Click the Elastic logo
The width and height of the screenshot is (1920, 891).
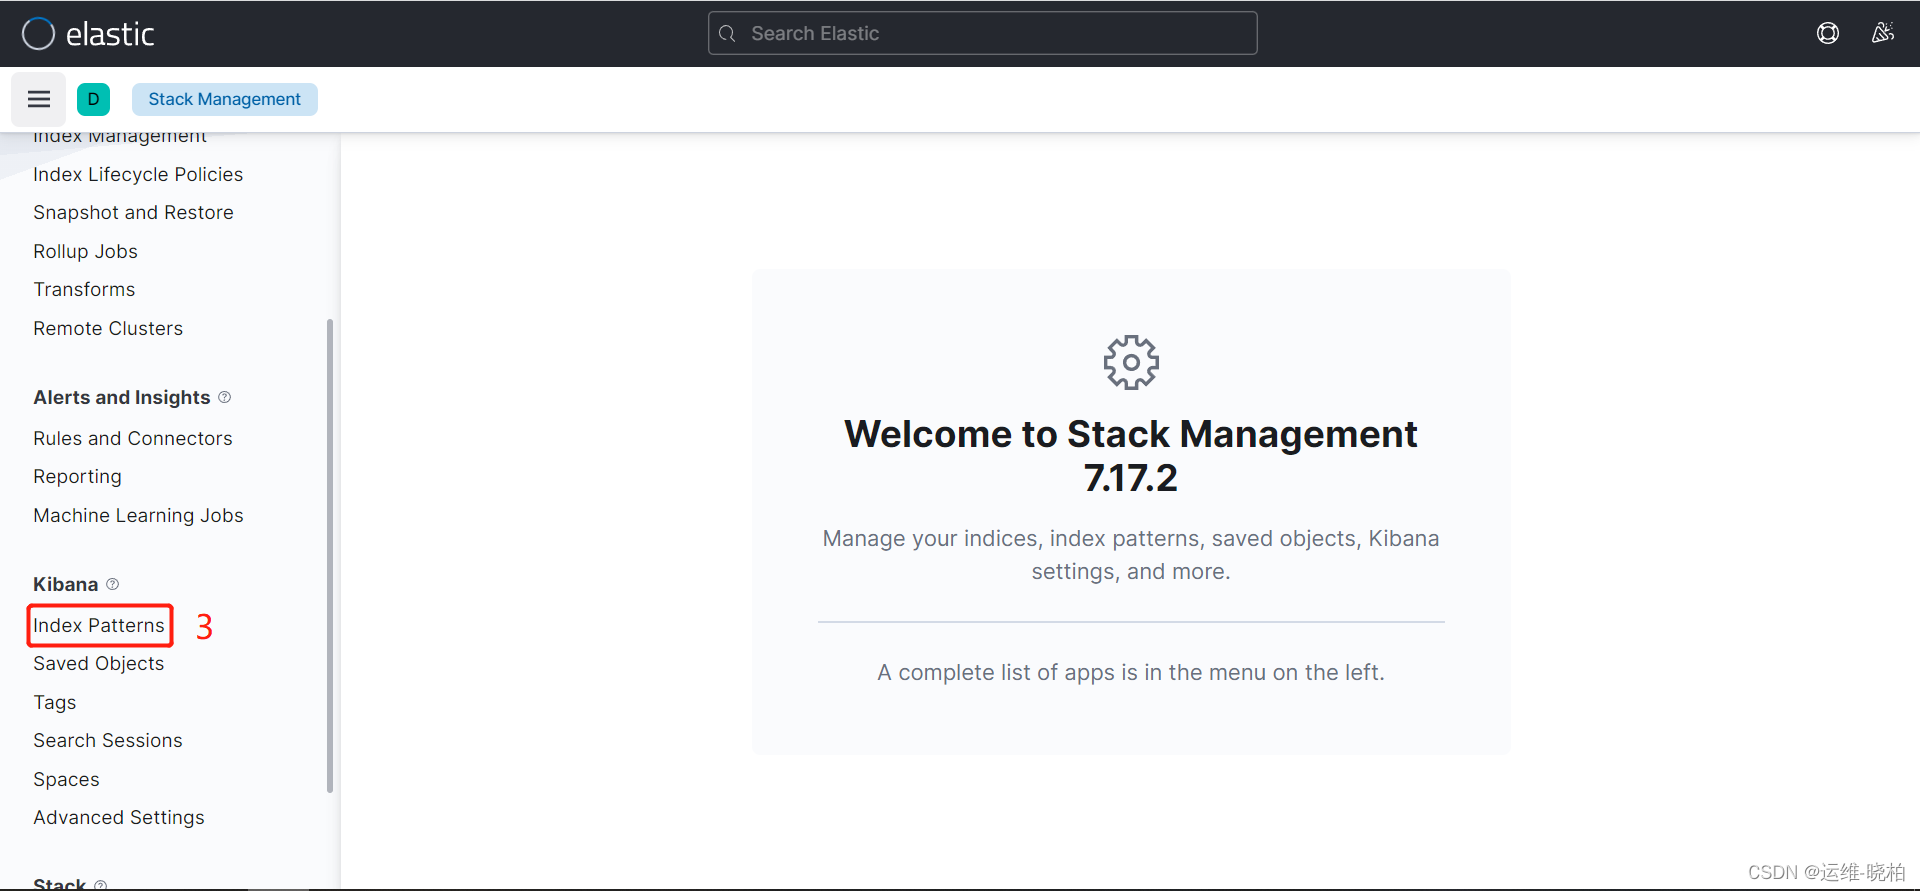(88, 34)
